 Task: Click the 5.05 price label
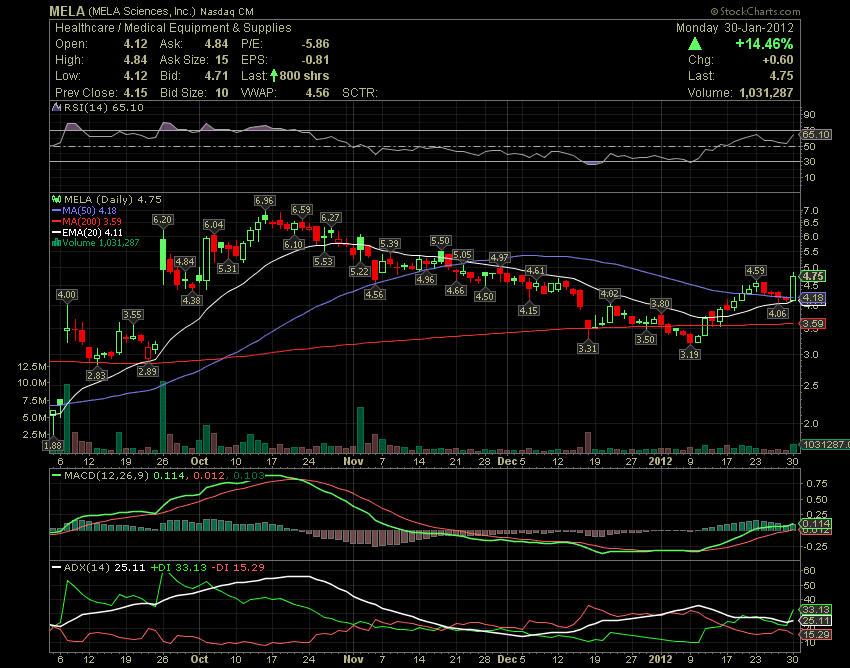tap(462, 255)
